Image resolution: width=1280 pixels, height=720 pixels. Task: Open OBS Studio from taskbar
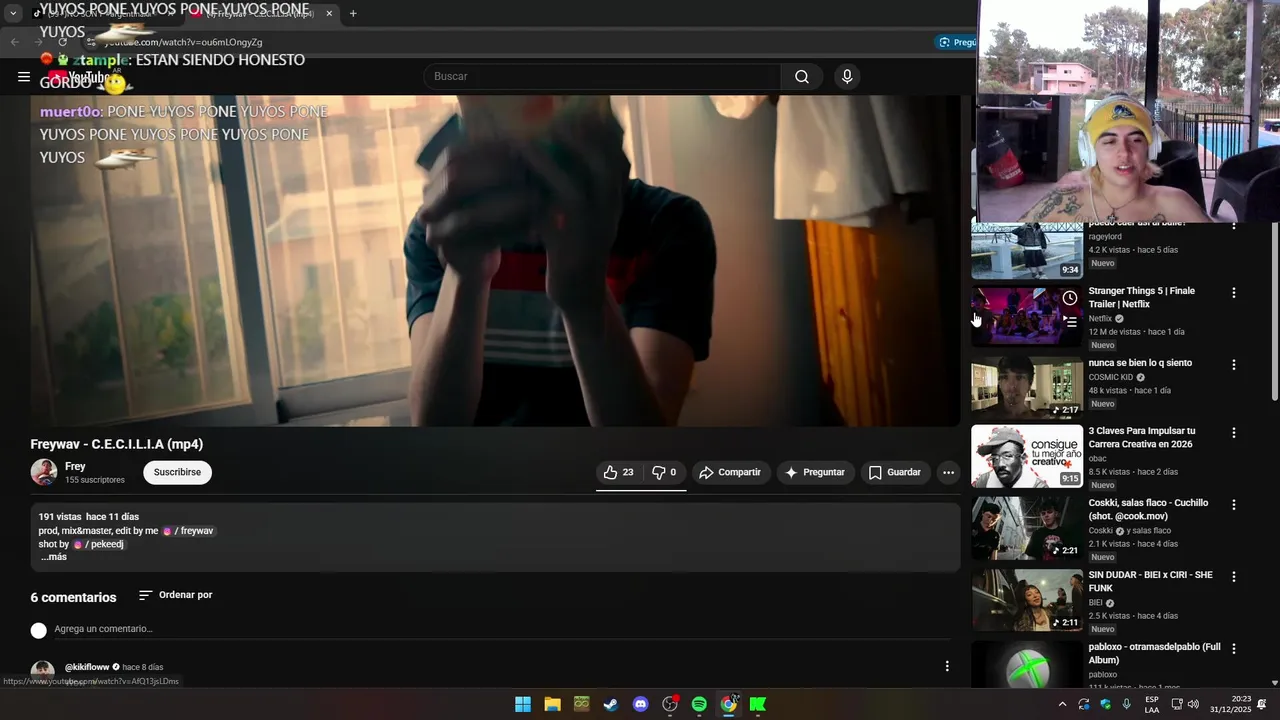[x=670, y=704]
